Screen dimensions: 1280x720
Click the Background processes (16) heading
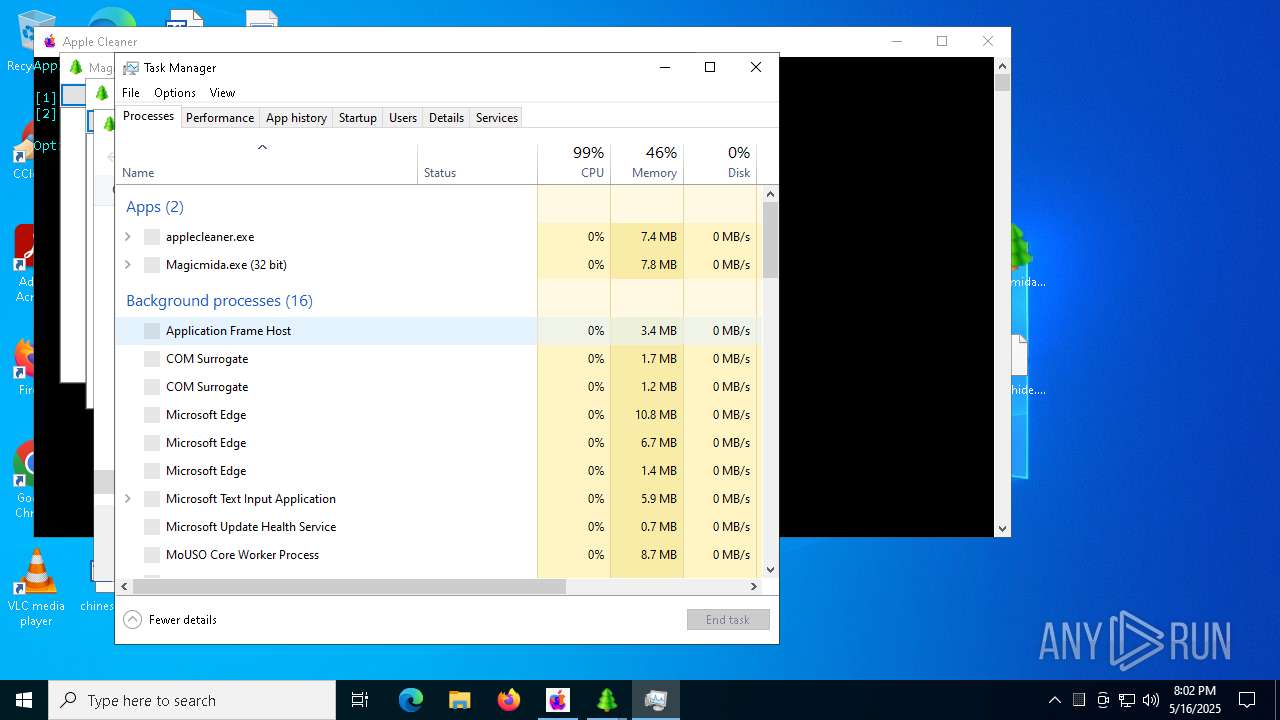coord(219,301)
